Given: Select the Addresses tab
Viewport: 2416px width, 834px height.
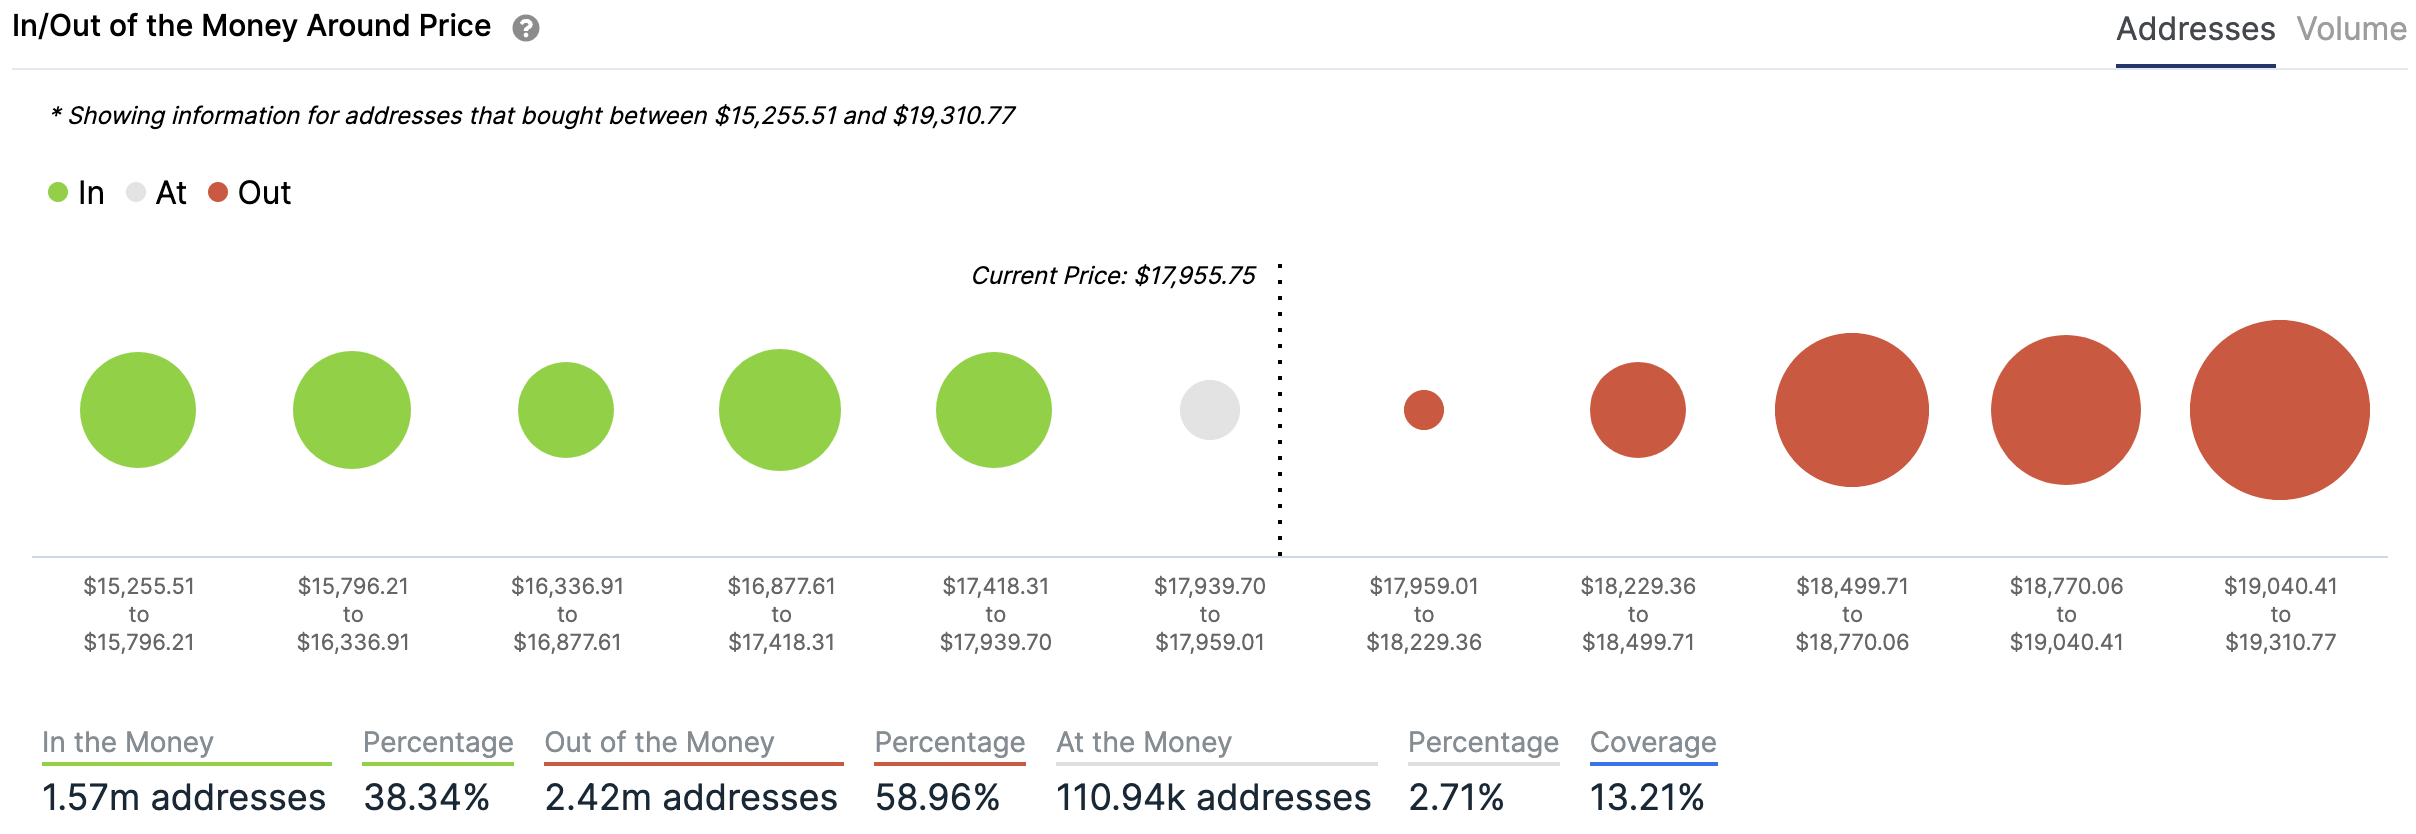Looking at the screenshot, I should point(2195,29).
